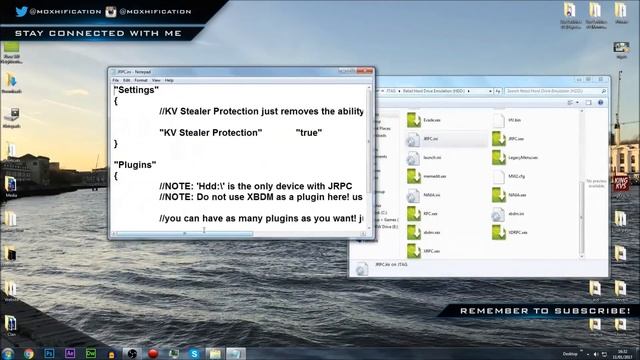Launch Photoshop from taskbar
This screenshot has height=360, width=640.
point(49,353)
